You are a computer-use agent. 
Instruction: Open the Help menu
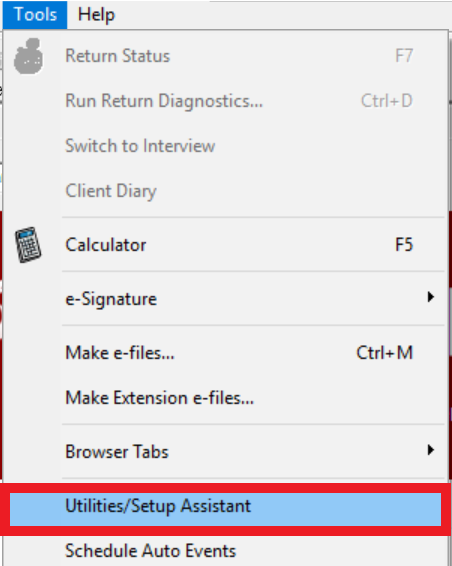[96, 15]
